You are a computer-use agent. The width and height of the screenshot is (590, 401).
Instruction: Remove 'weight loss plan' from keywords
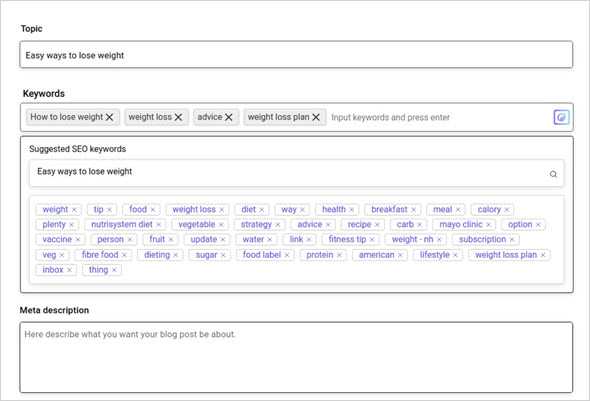click(x=316, y=117)
